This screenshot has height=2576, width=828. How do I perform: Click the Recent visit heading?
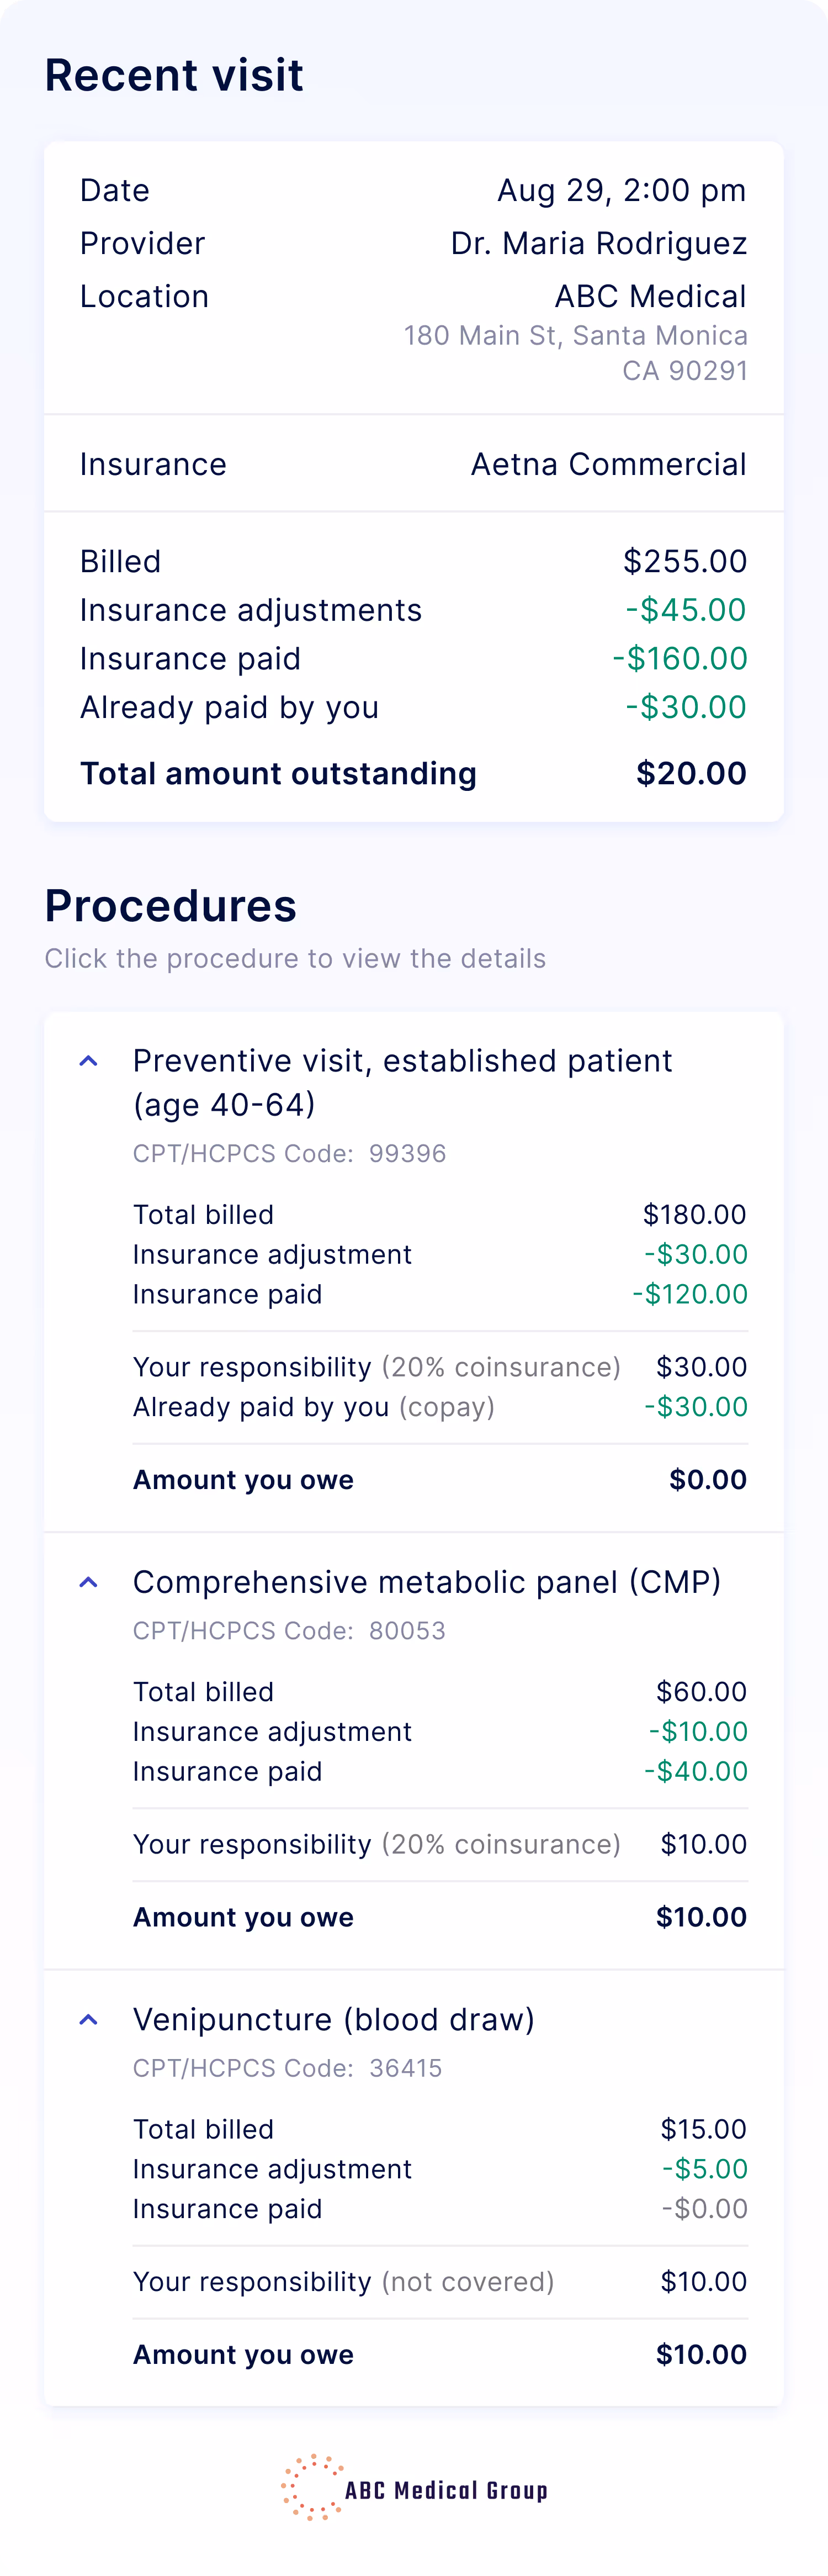click(x=174, y=75)
